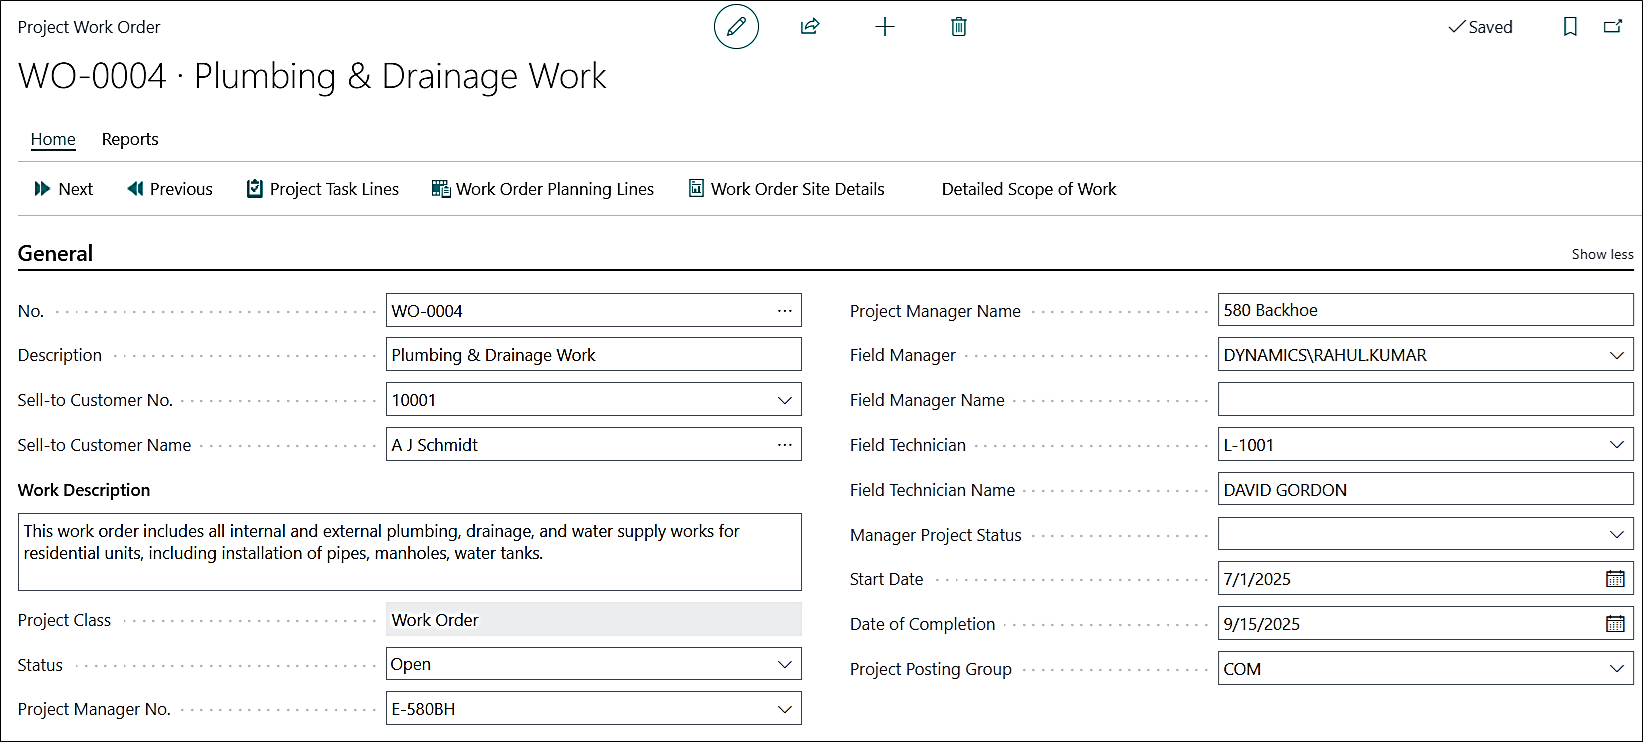This screenshot has width=1643, height=742.
Task: Click the share icon in header
Action: [810, 27]
